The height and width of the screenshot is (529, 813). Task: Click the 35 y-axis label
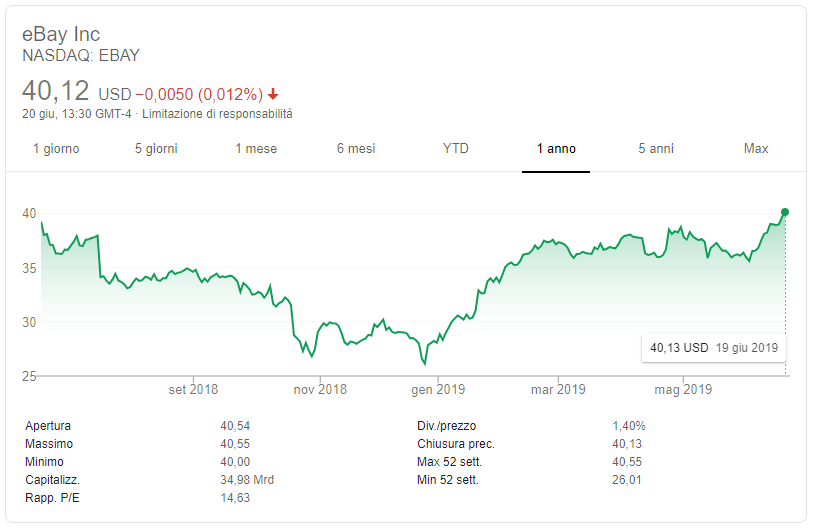tap(29, 268)
